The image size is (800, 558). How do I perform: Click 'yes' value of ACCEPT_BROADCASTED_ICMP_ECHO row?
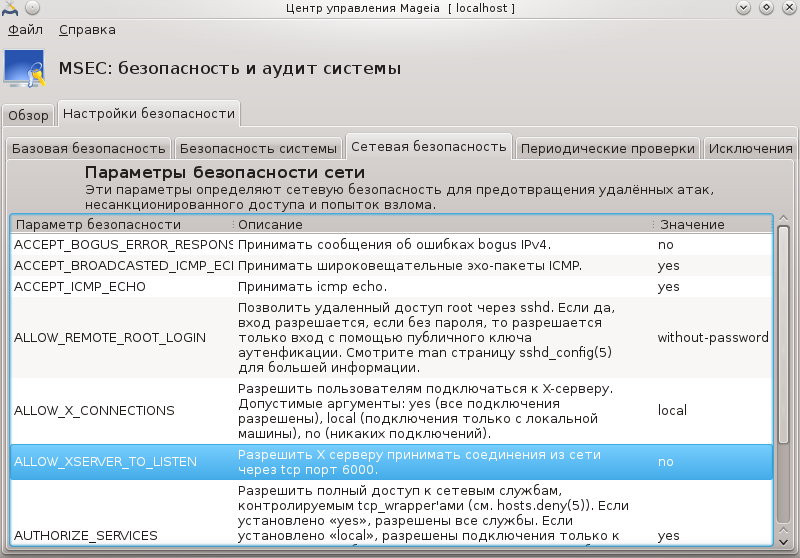[x=668, y=266]
